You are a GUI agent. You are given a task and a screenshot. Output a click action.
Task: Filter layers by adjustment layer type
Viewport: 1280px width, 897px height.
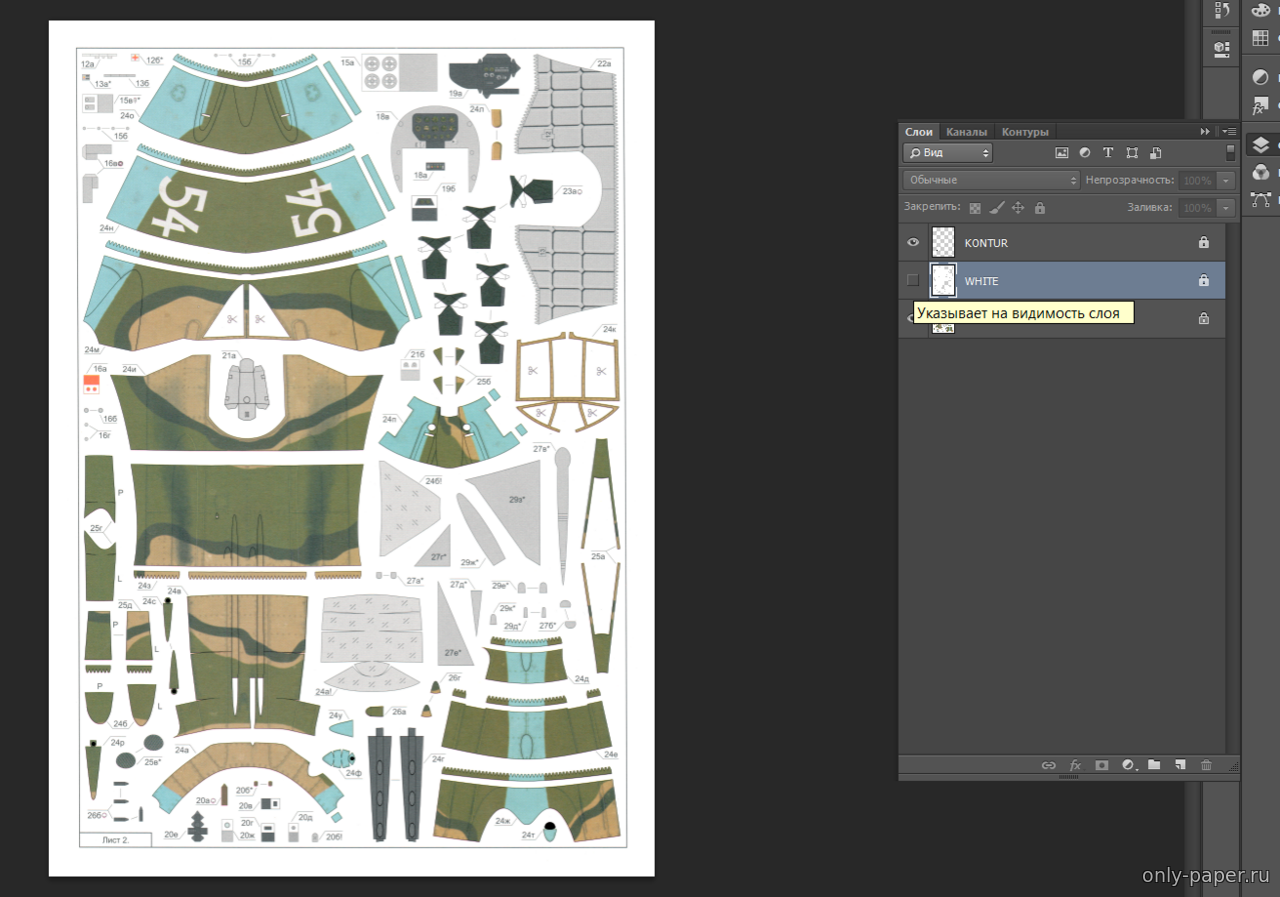click(x=1084, y=153)
